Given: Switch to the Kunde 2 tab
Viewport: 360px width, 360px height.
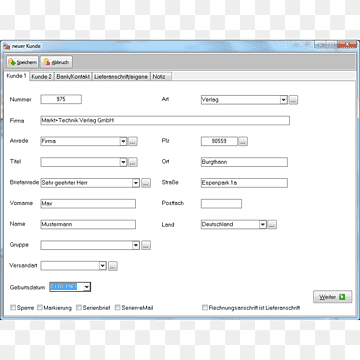Looking at the screenshot, I should (x=42, y=77).
